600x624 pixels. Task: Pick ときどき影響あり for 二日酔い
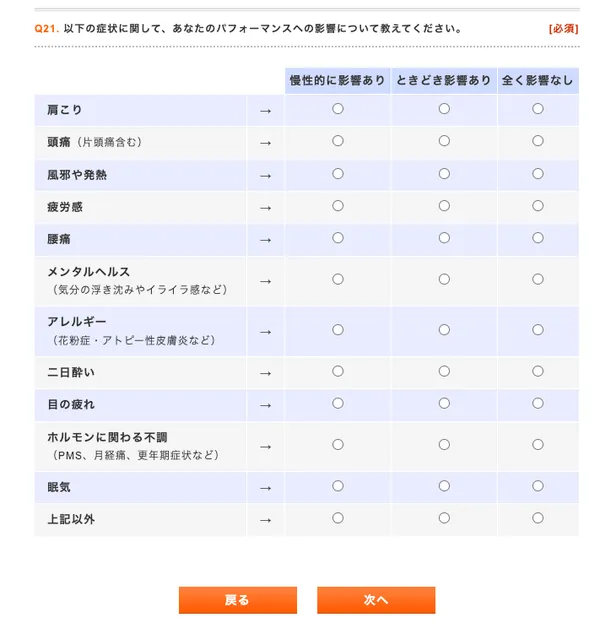[444, 371]
